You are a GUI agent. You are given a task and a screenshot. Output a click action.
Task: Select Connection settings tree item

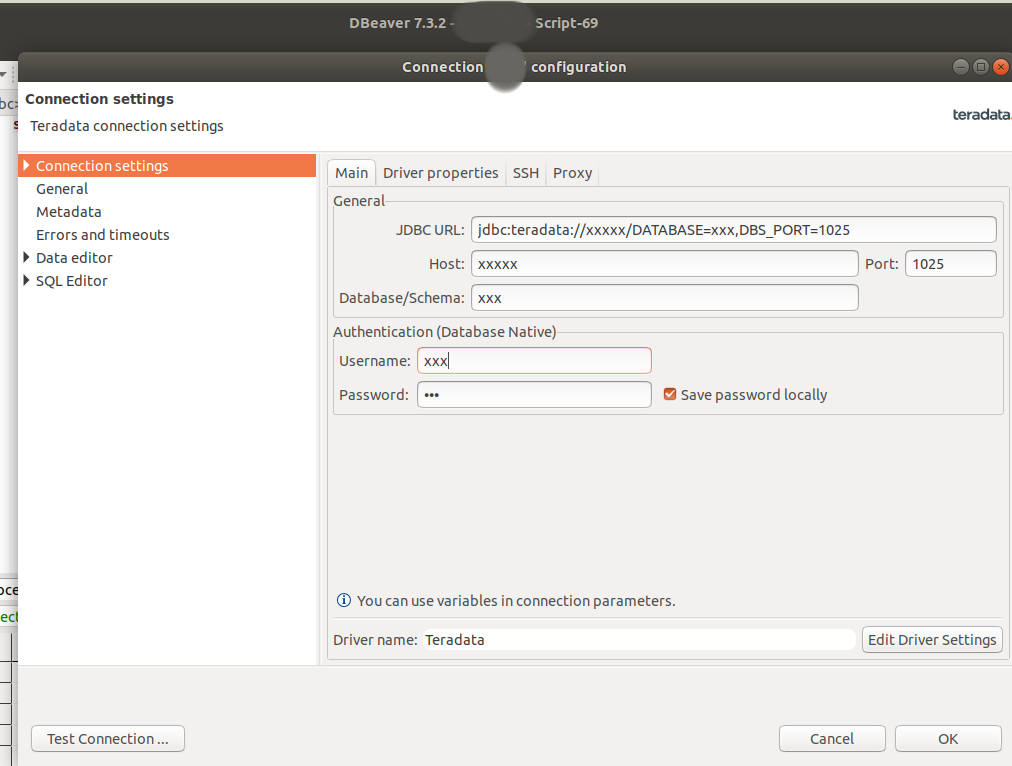coord(167,165)
